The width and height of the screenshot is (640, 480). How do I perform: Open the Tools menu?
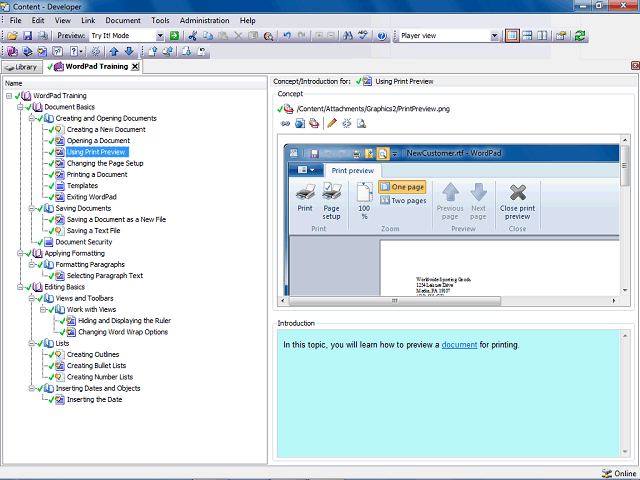(x=160, y=20)
